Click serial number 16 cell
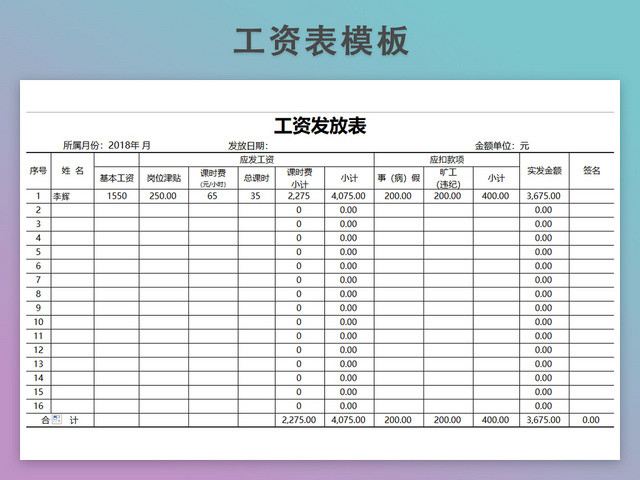Image resolution: width=640 pixels, height=480 pixels. tap(38, 406)
